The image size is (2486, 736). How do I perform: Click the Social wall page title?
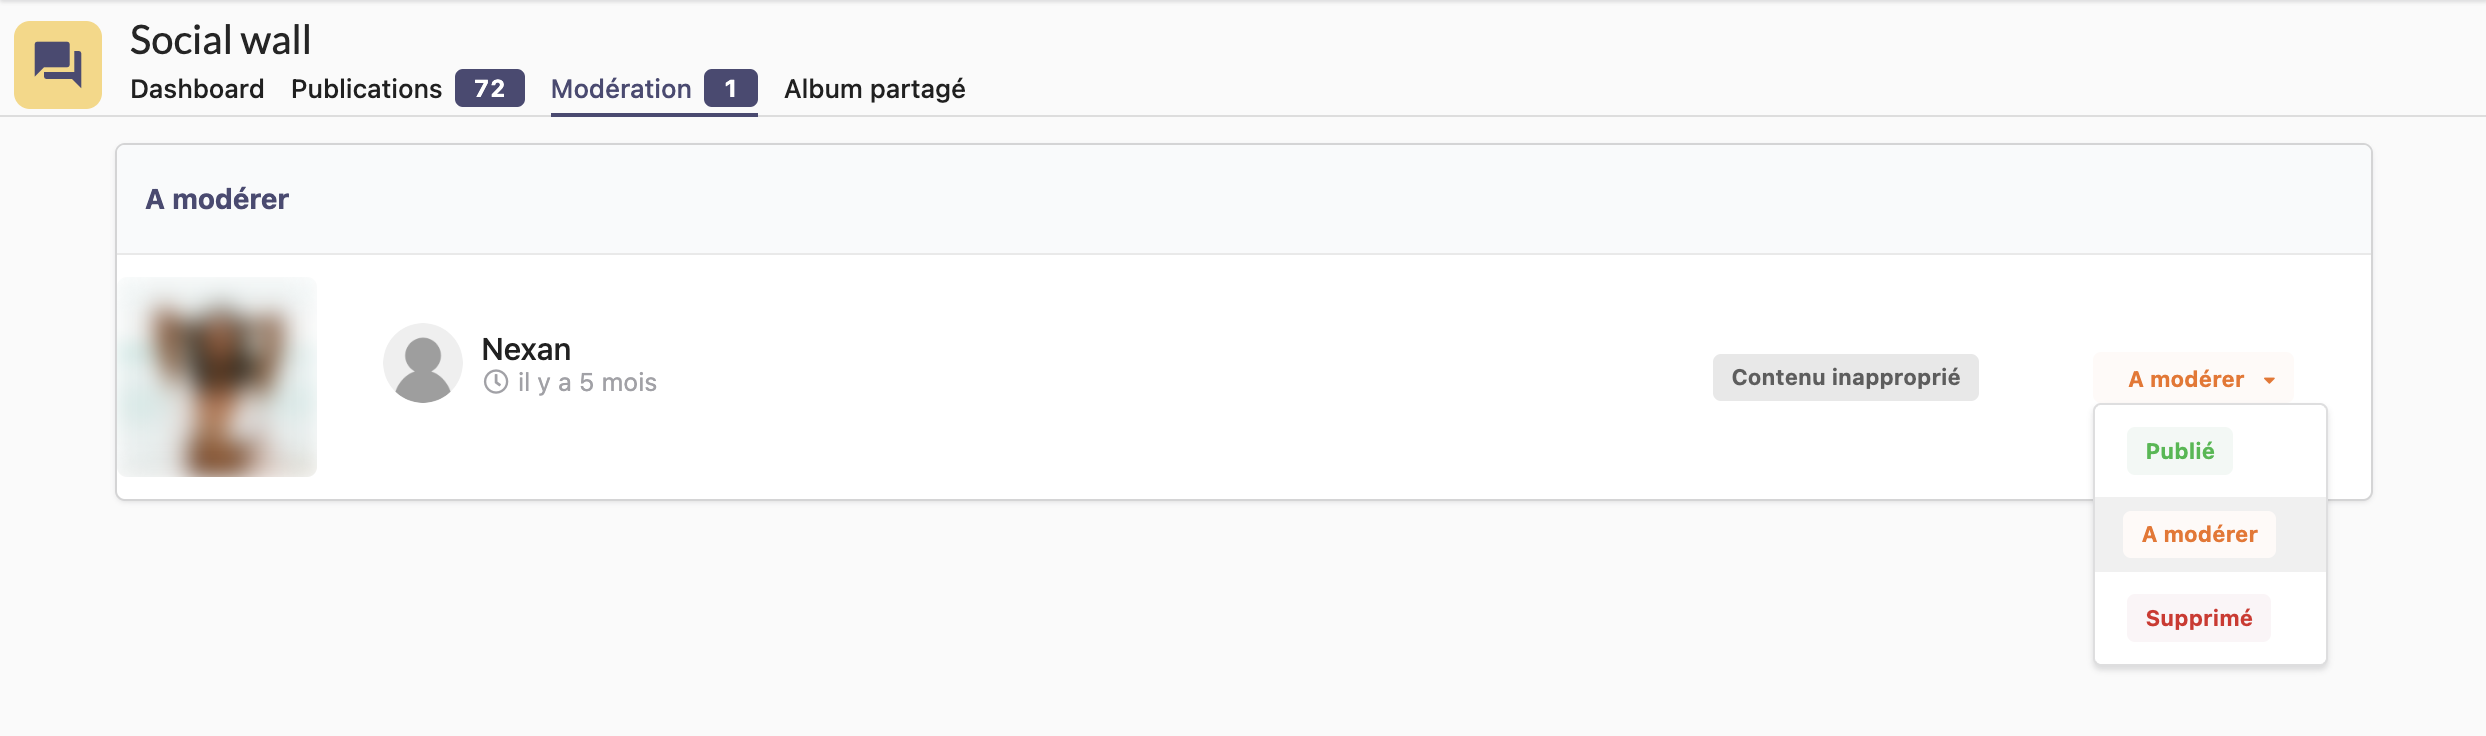coord(220,40)
